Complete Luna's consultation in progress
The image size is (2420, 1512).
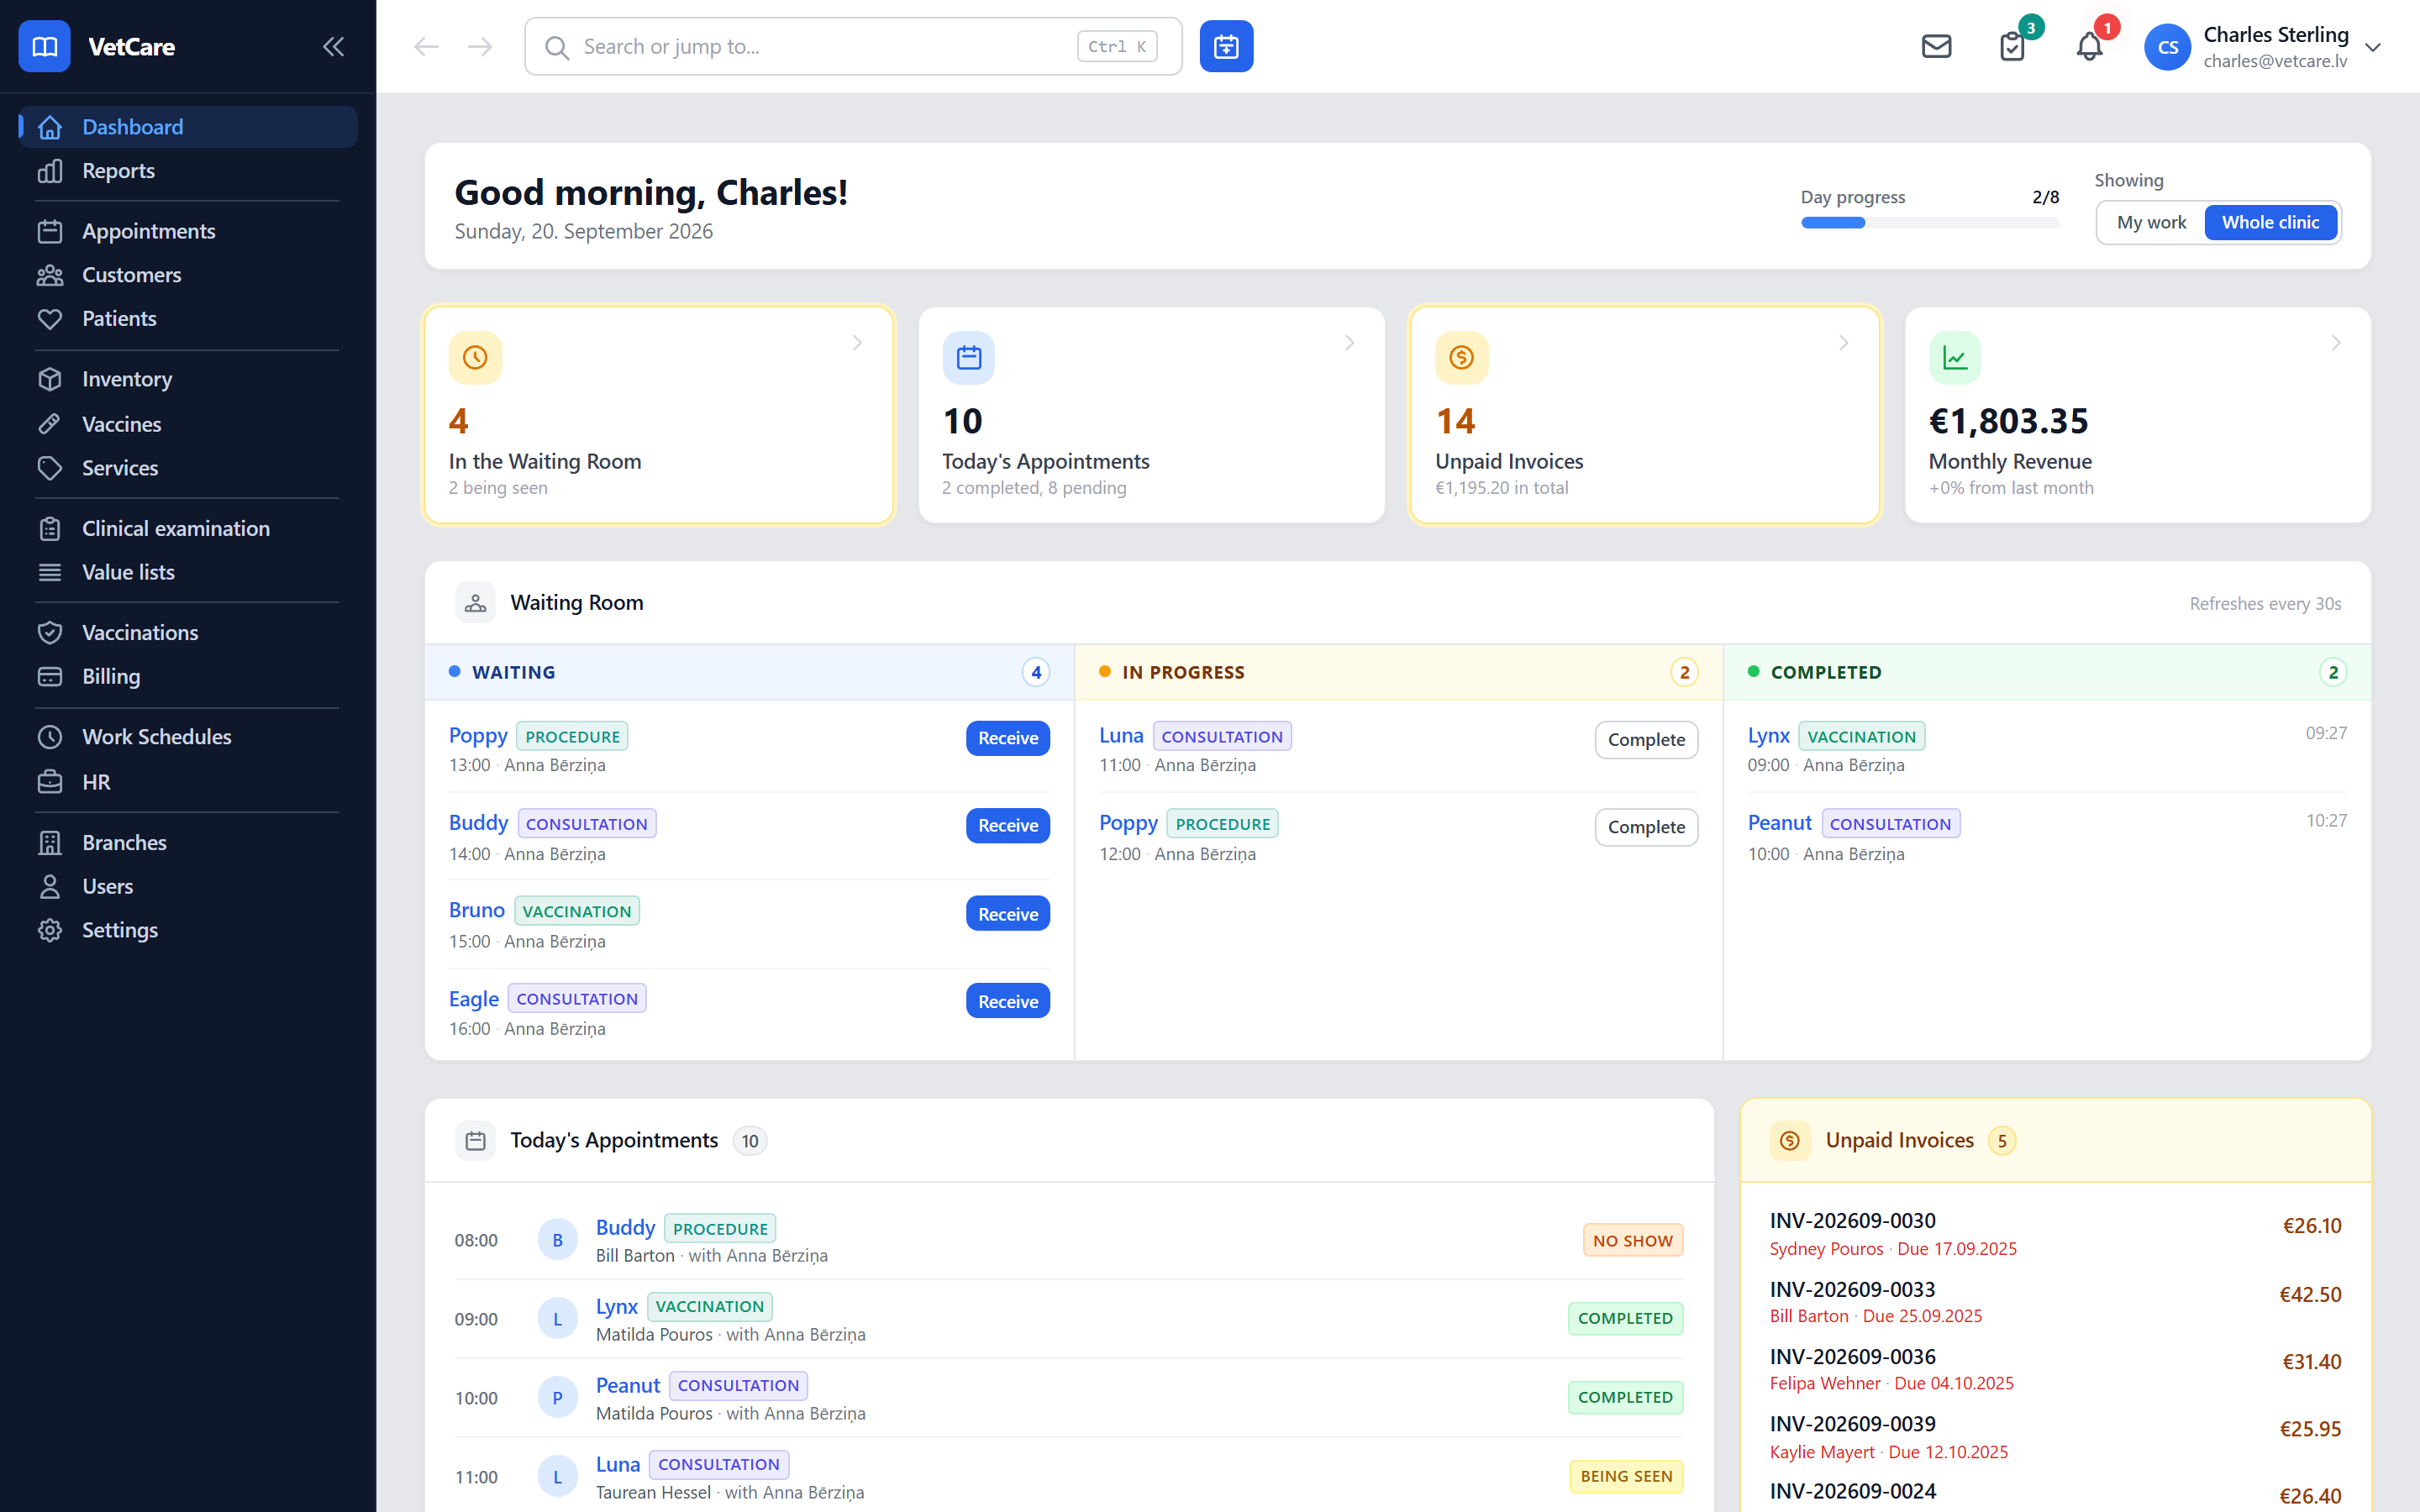(1646, 740)
